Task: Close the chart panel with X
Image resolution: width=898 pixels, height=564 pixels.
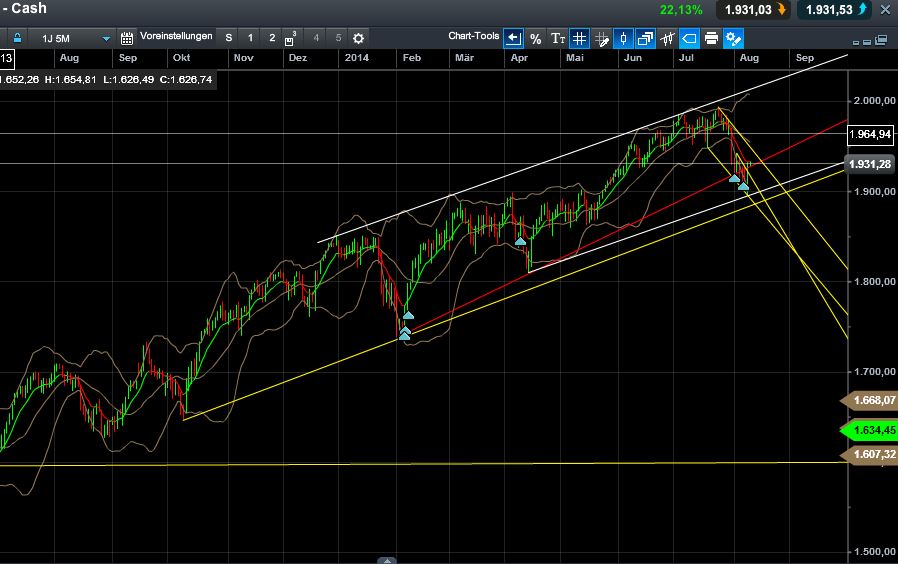Action: point(885,10)
